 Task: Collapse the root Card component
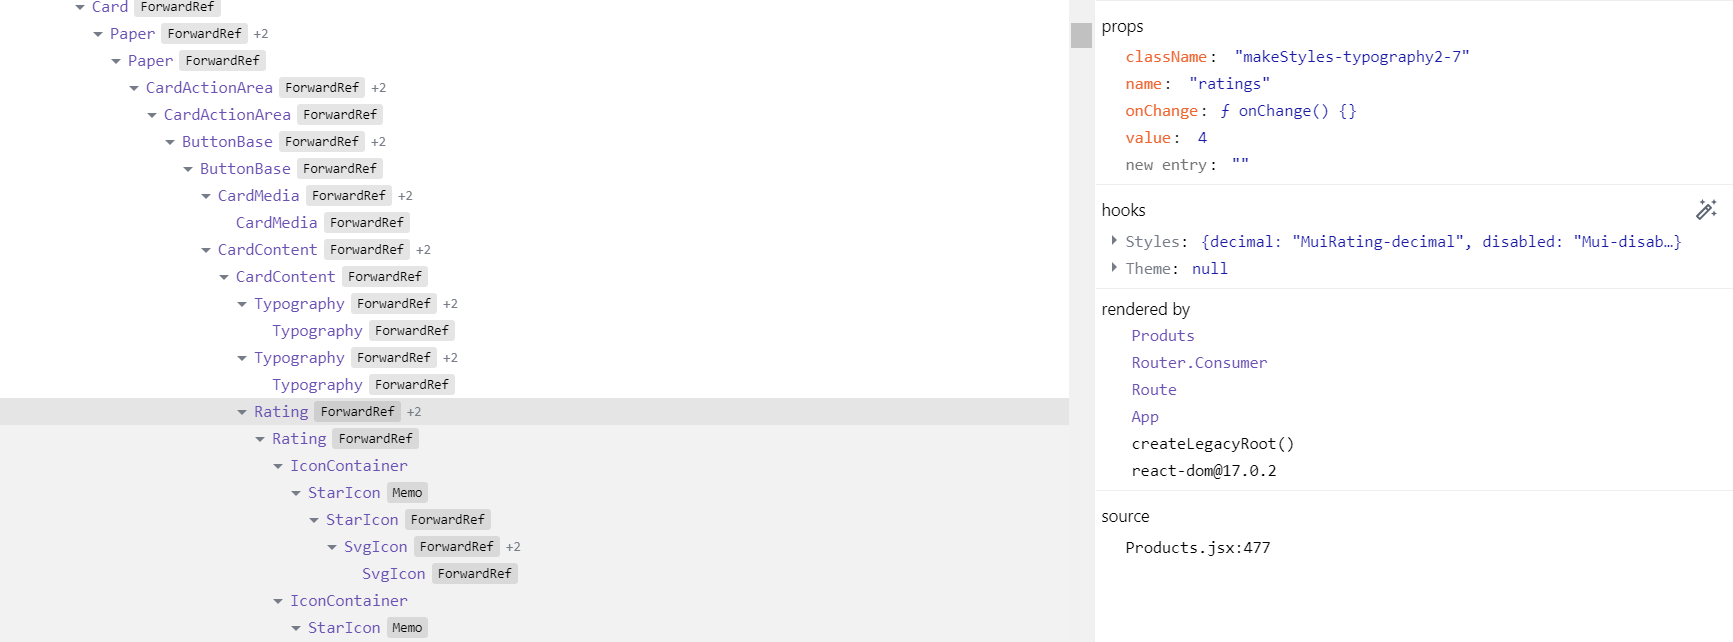(81, 7)
